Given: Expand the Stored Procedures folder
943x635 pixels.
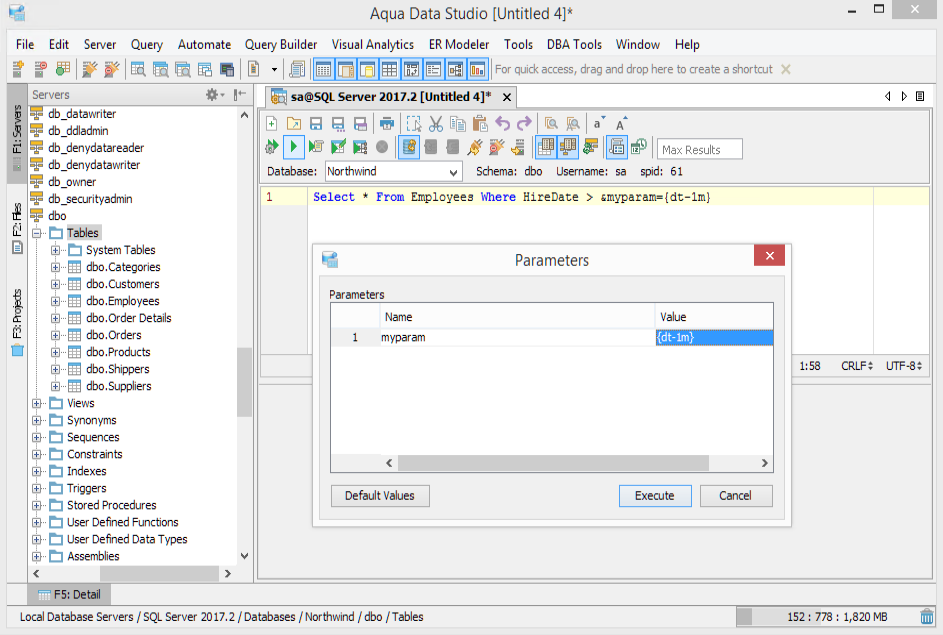Looking at the screenshot, I should [37, 506].
